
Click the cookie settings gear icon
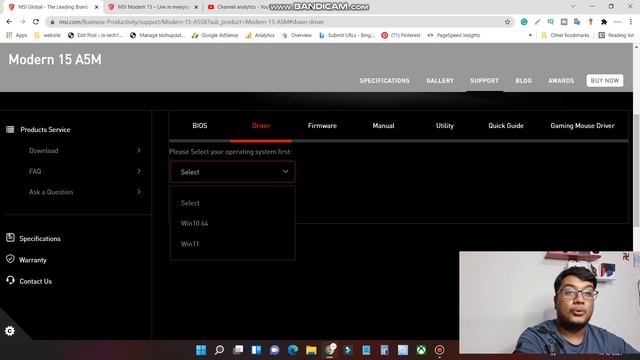pyautogui.click(x=10, y=331)
